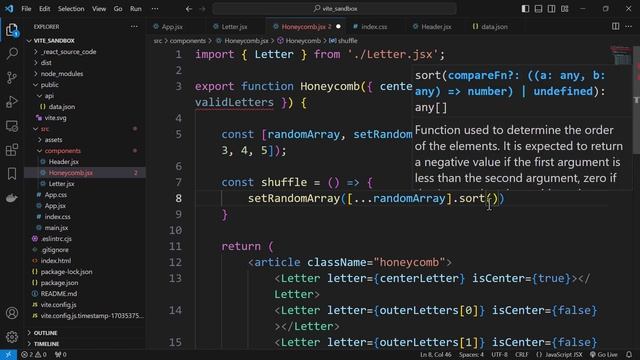Split the editor to the right

[x=615, y=26]
